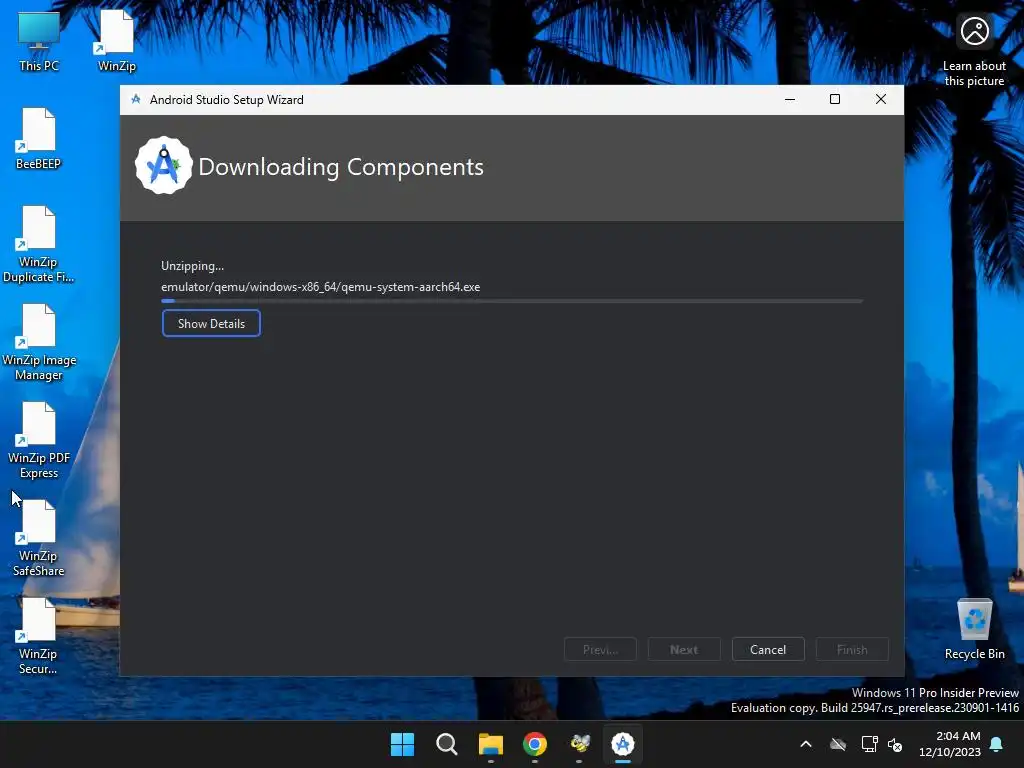Maximize the Android Studio Setup Wizard window

(x=835, y=99)
